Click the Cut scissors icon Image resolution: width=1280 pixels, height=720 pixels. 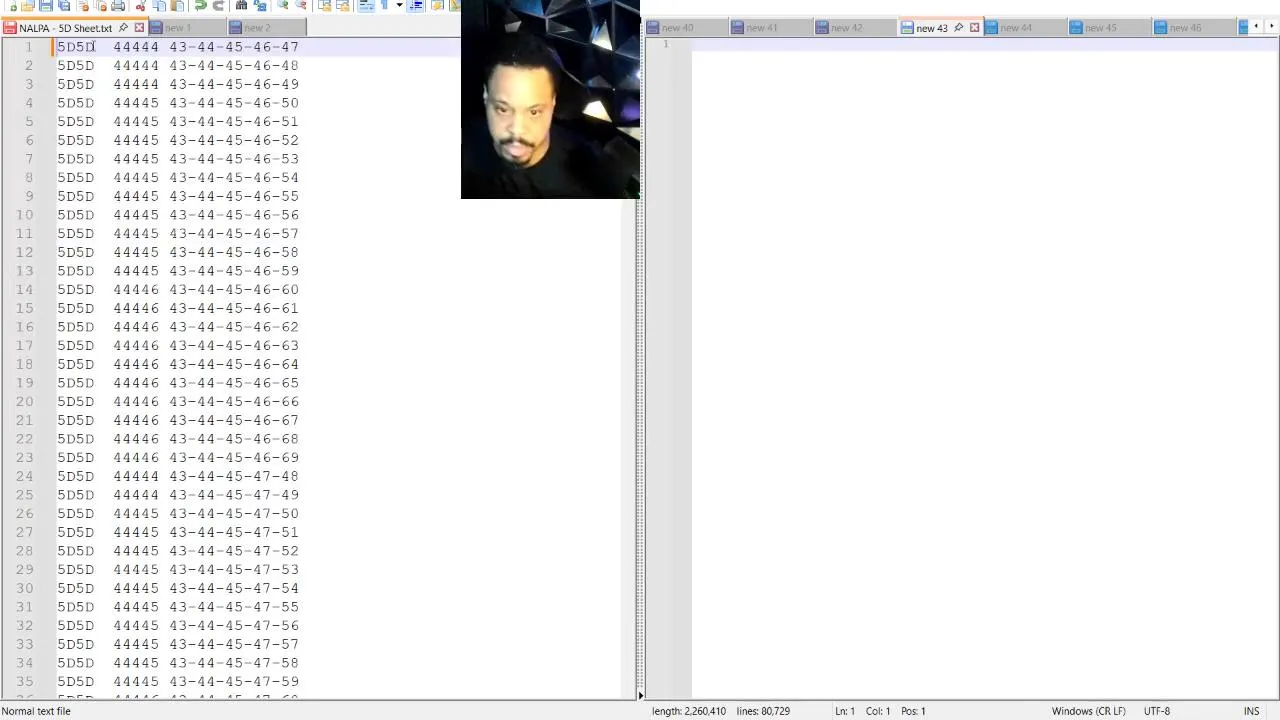pyautogui.click(x=140, y=5)
